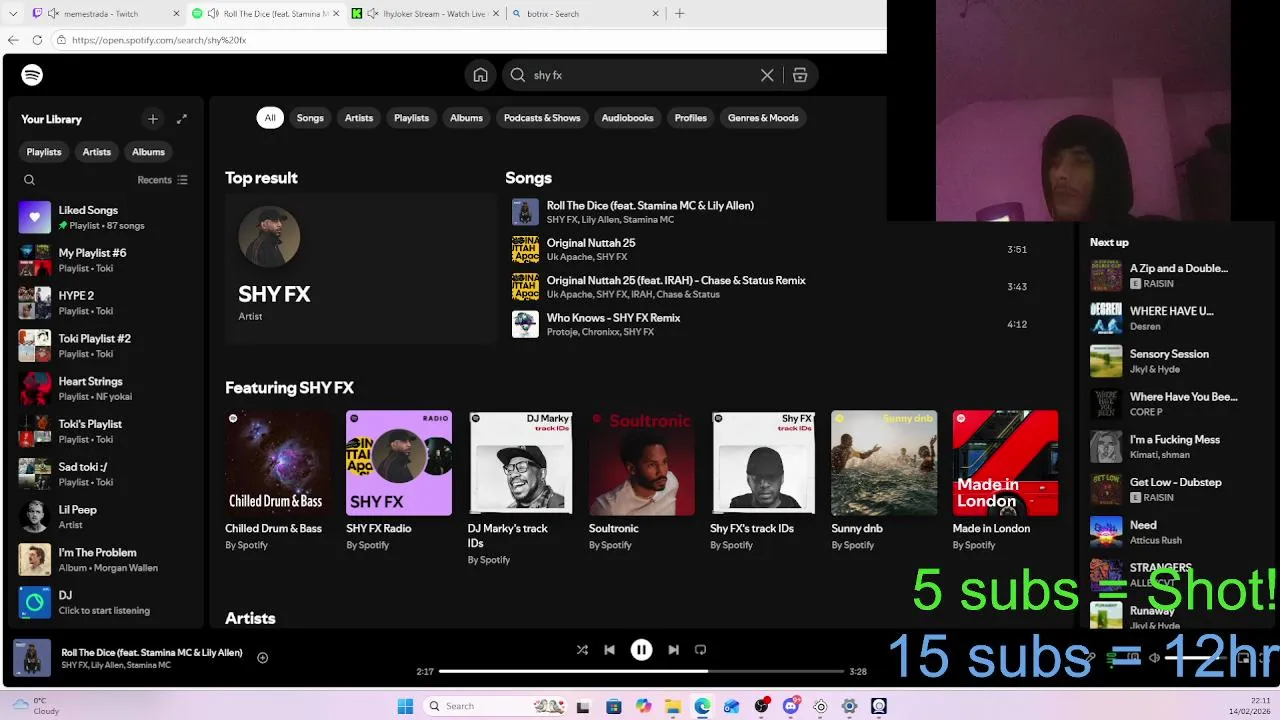Select the Artists search filter
The image size is (1280, 720).
(x=359, y=118)
